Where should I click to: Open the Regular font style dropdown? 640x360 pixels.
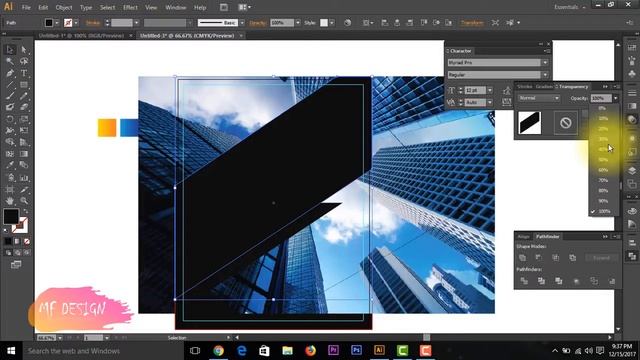[545, 75]
